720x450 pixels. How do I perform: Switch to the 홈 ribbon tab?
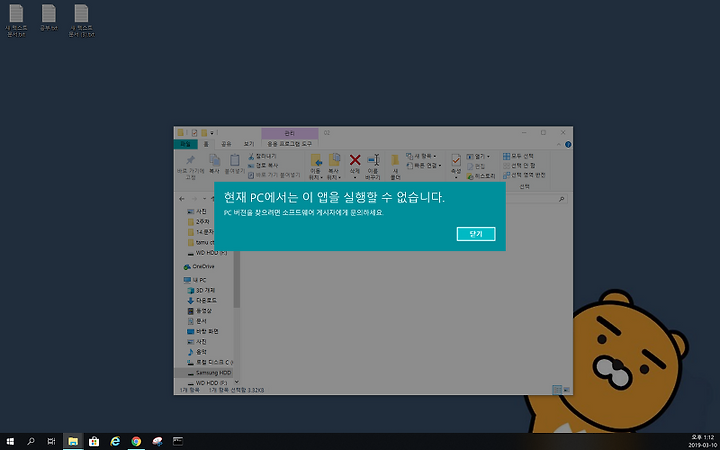click(x=206, y=144)
